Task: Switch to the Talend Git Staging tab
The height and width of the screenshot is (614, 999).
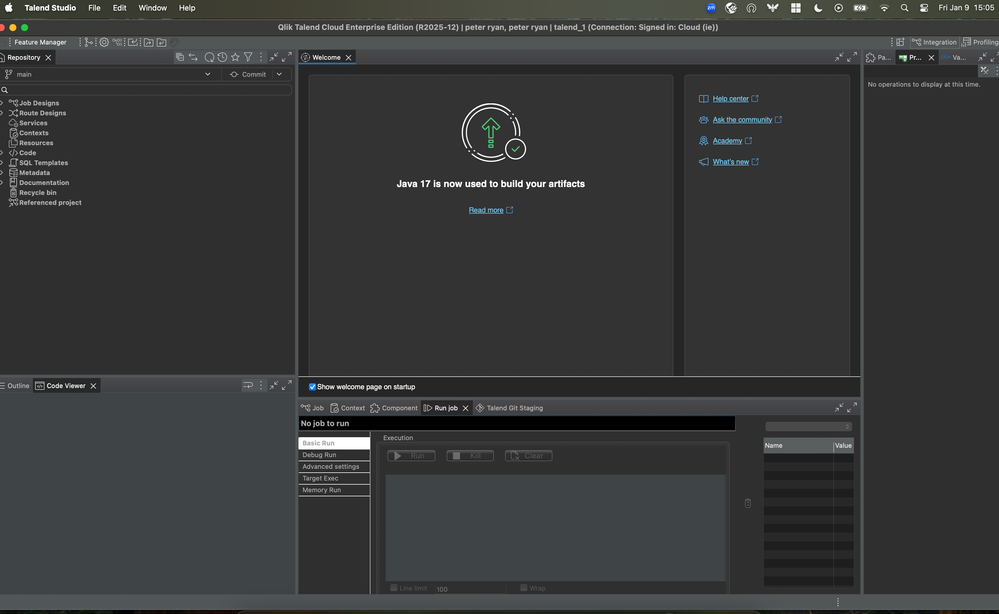Action: coord(509,408)
